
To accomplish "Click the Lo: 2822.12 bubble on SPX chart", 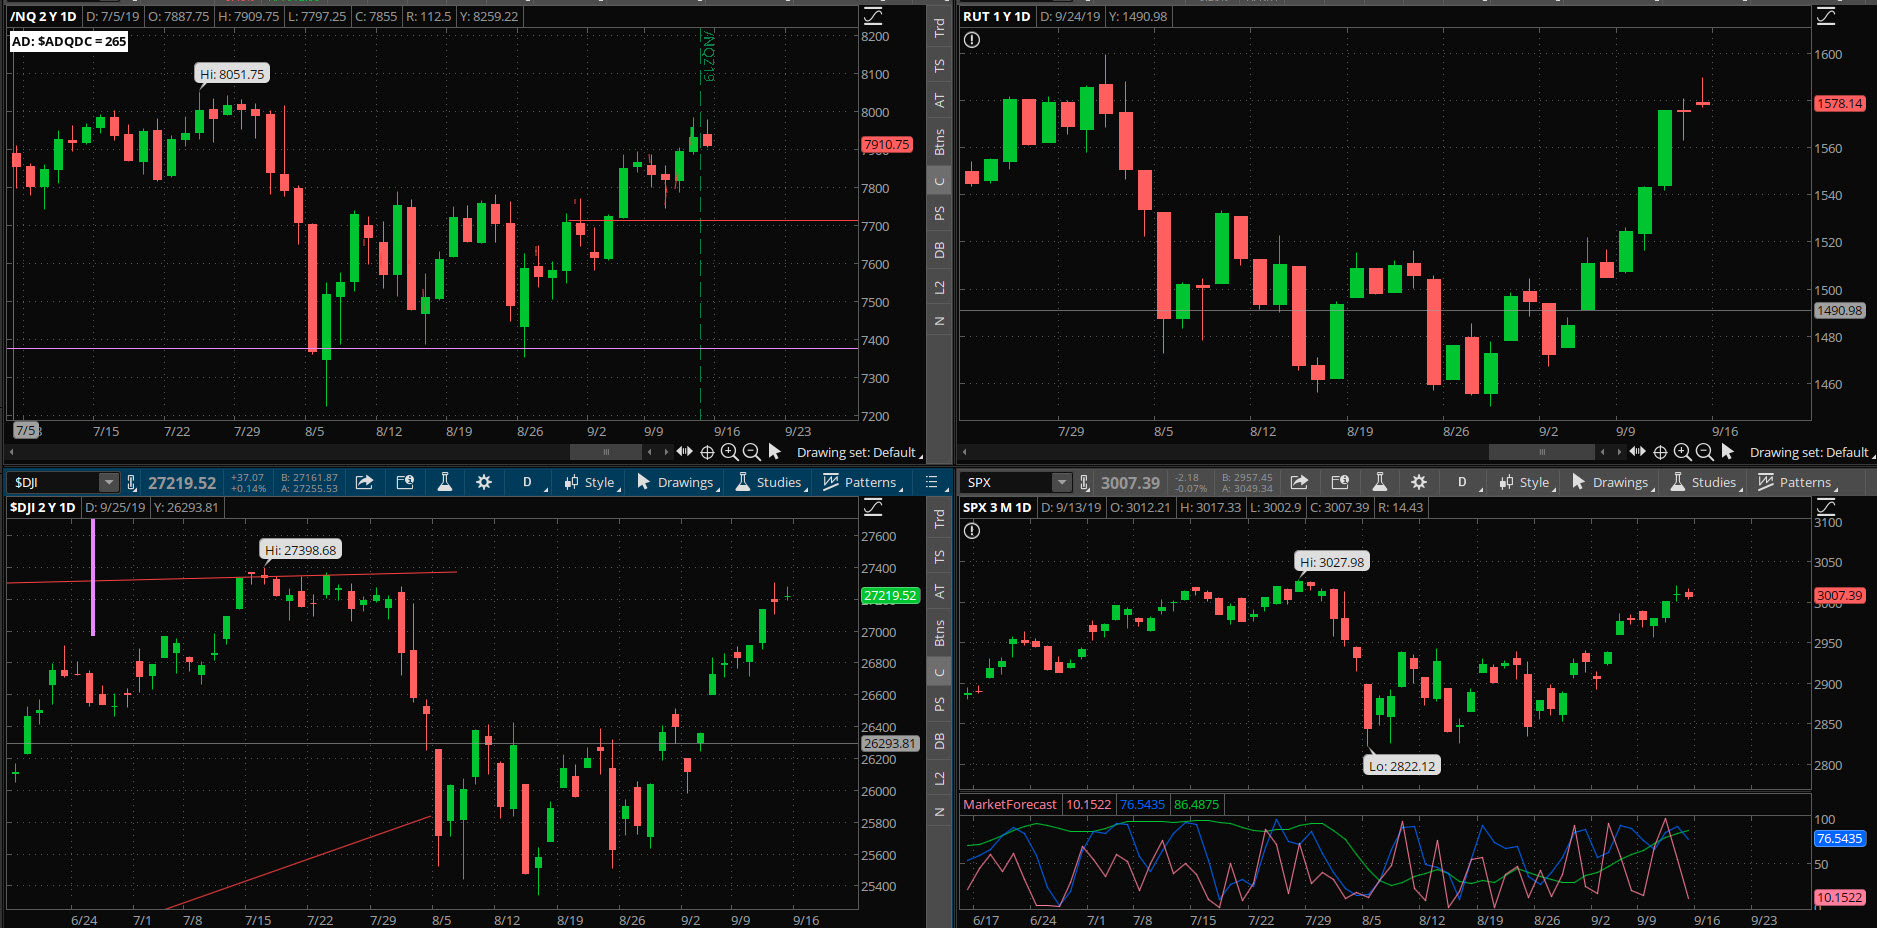I will pos(1402,766).
